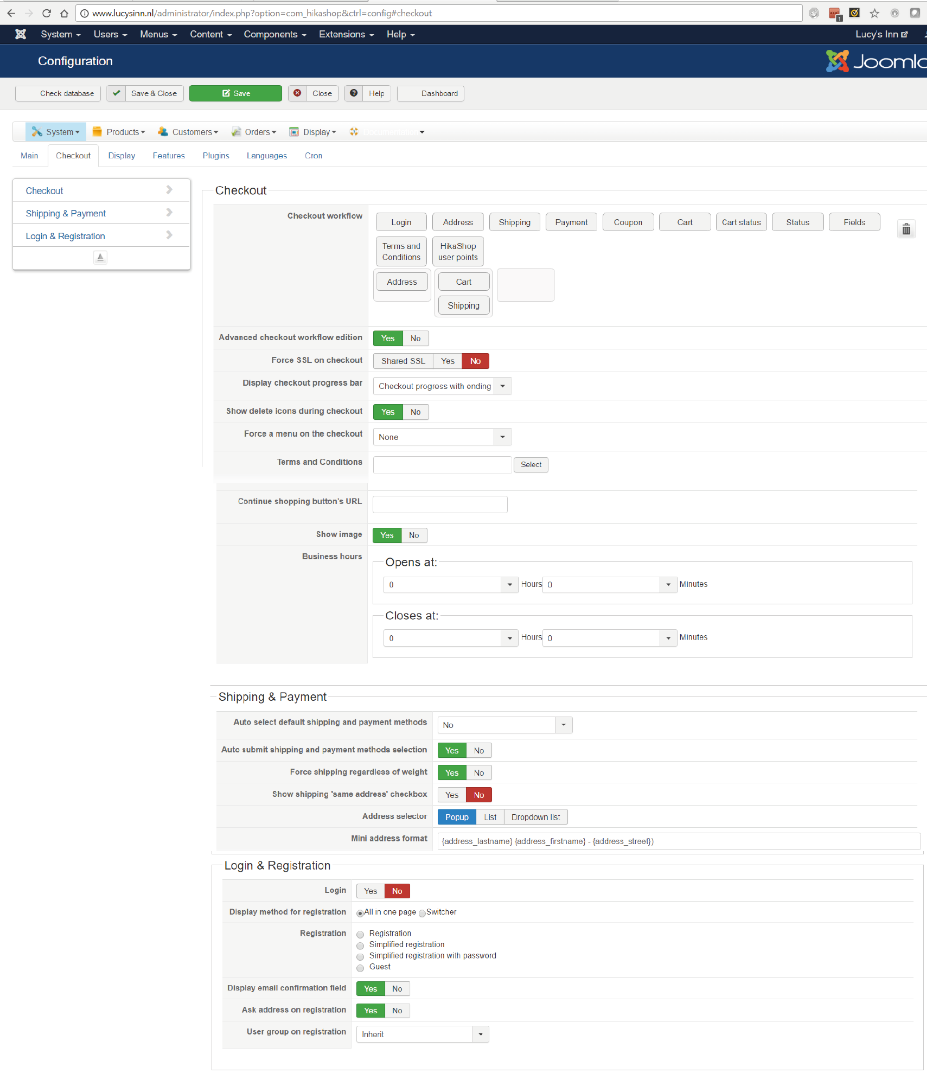
Task: Click the Continue shopping button's URL field
Action: point(440,505)
